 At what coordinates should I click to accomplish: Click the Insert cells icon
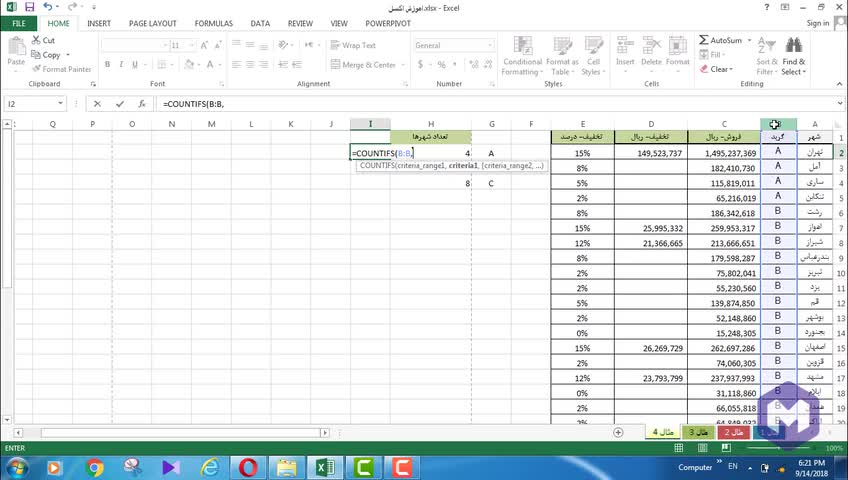[x=625, y=45]
